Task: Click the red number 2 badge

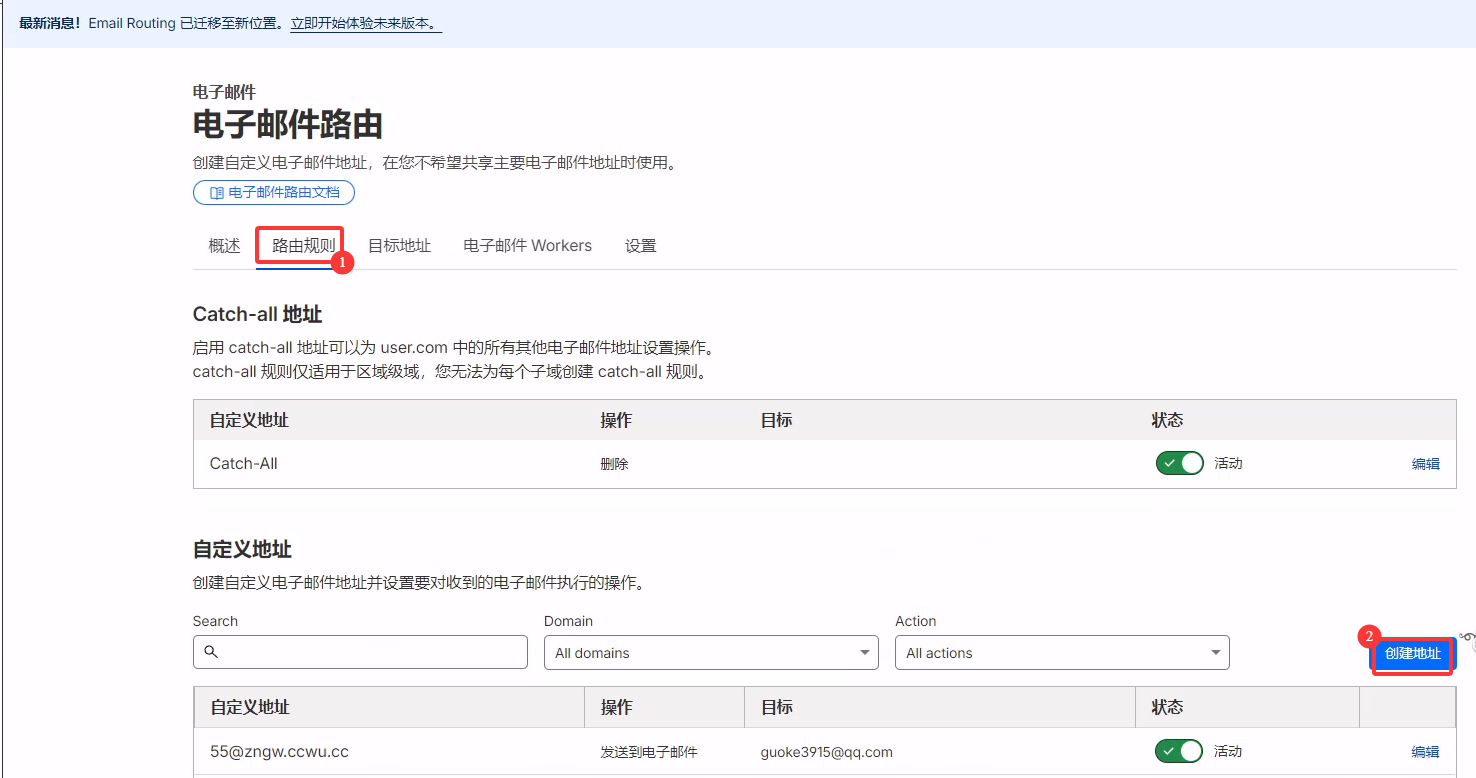Action: tap(1369, 636)
